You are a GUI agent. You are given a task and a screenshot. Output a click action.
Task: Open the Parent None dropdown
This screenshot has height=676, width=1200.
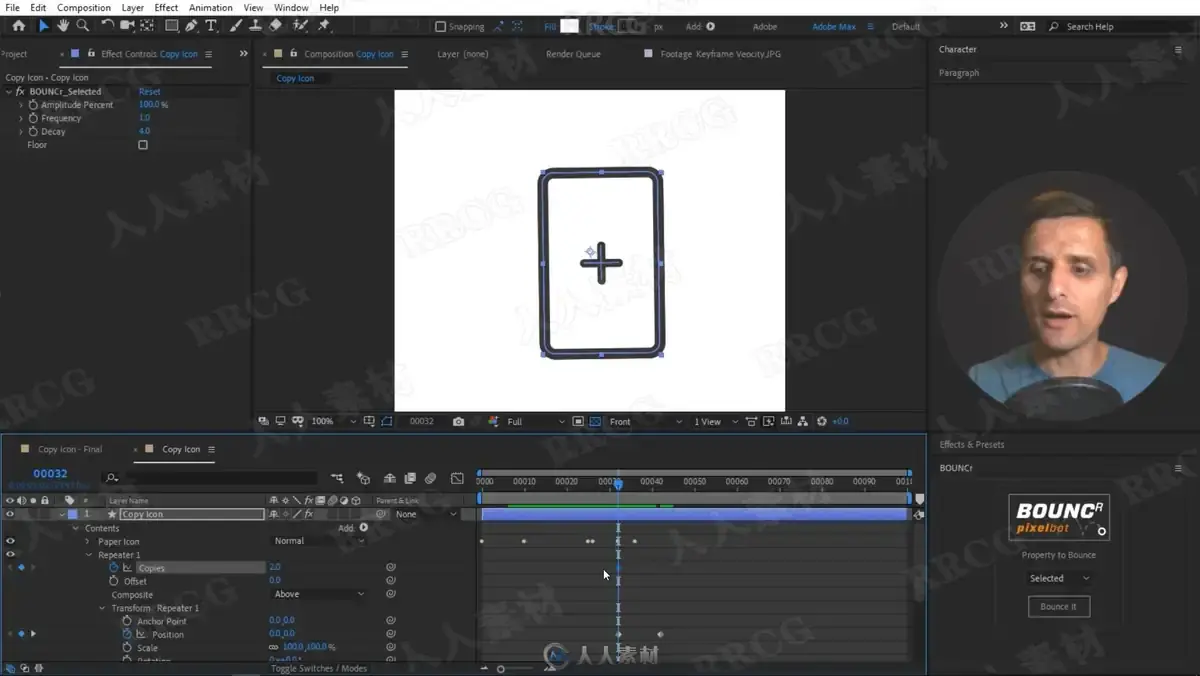click(426, 514)
